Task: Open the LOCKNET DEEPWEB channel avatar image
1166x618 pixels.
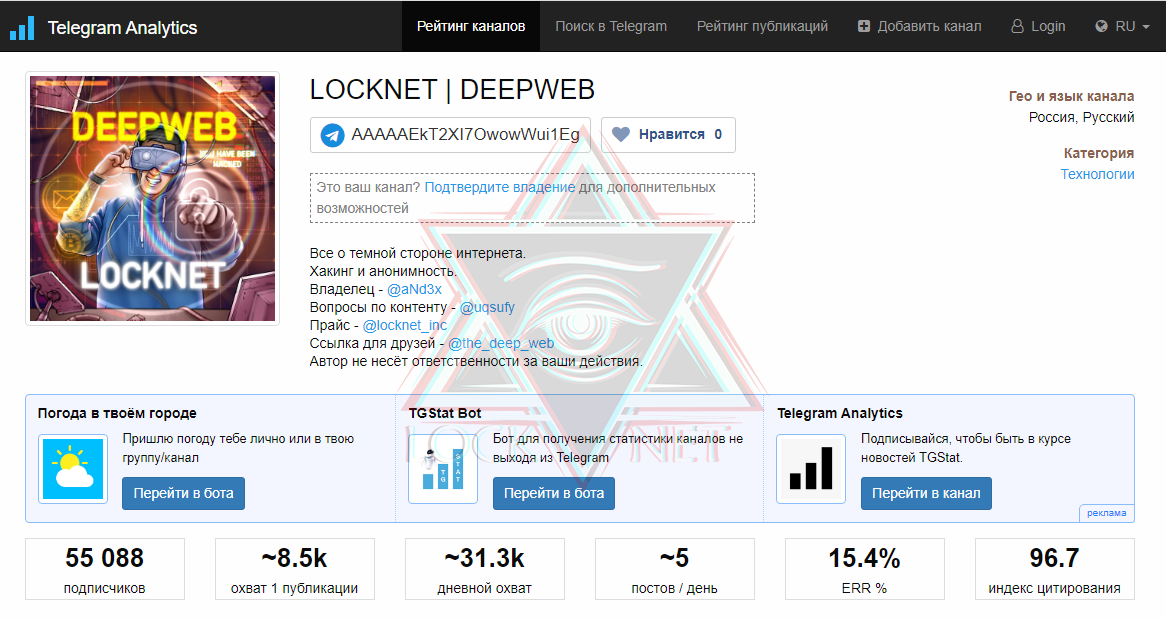Action: pos(152,199)
